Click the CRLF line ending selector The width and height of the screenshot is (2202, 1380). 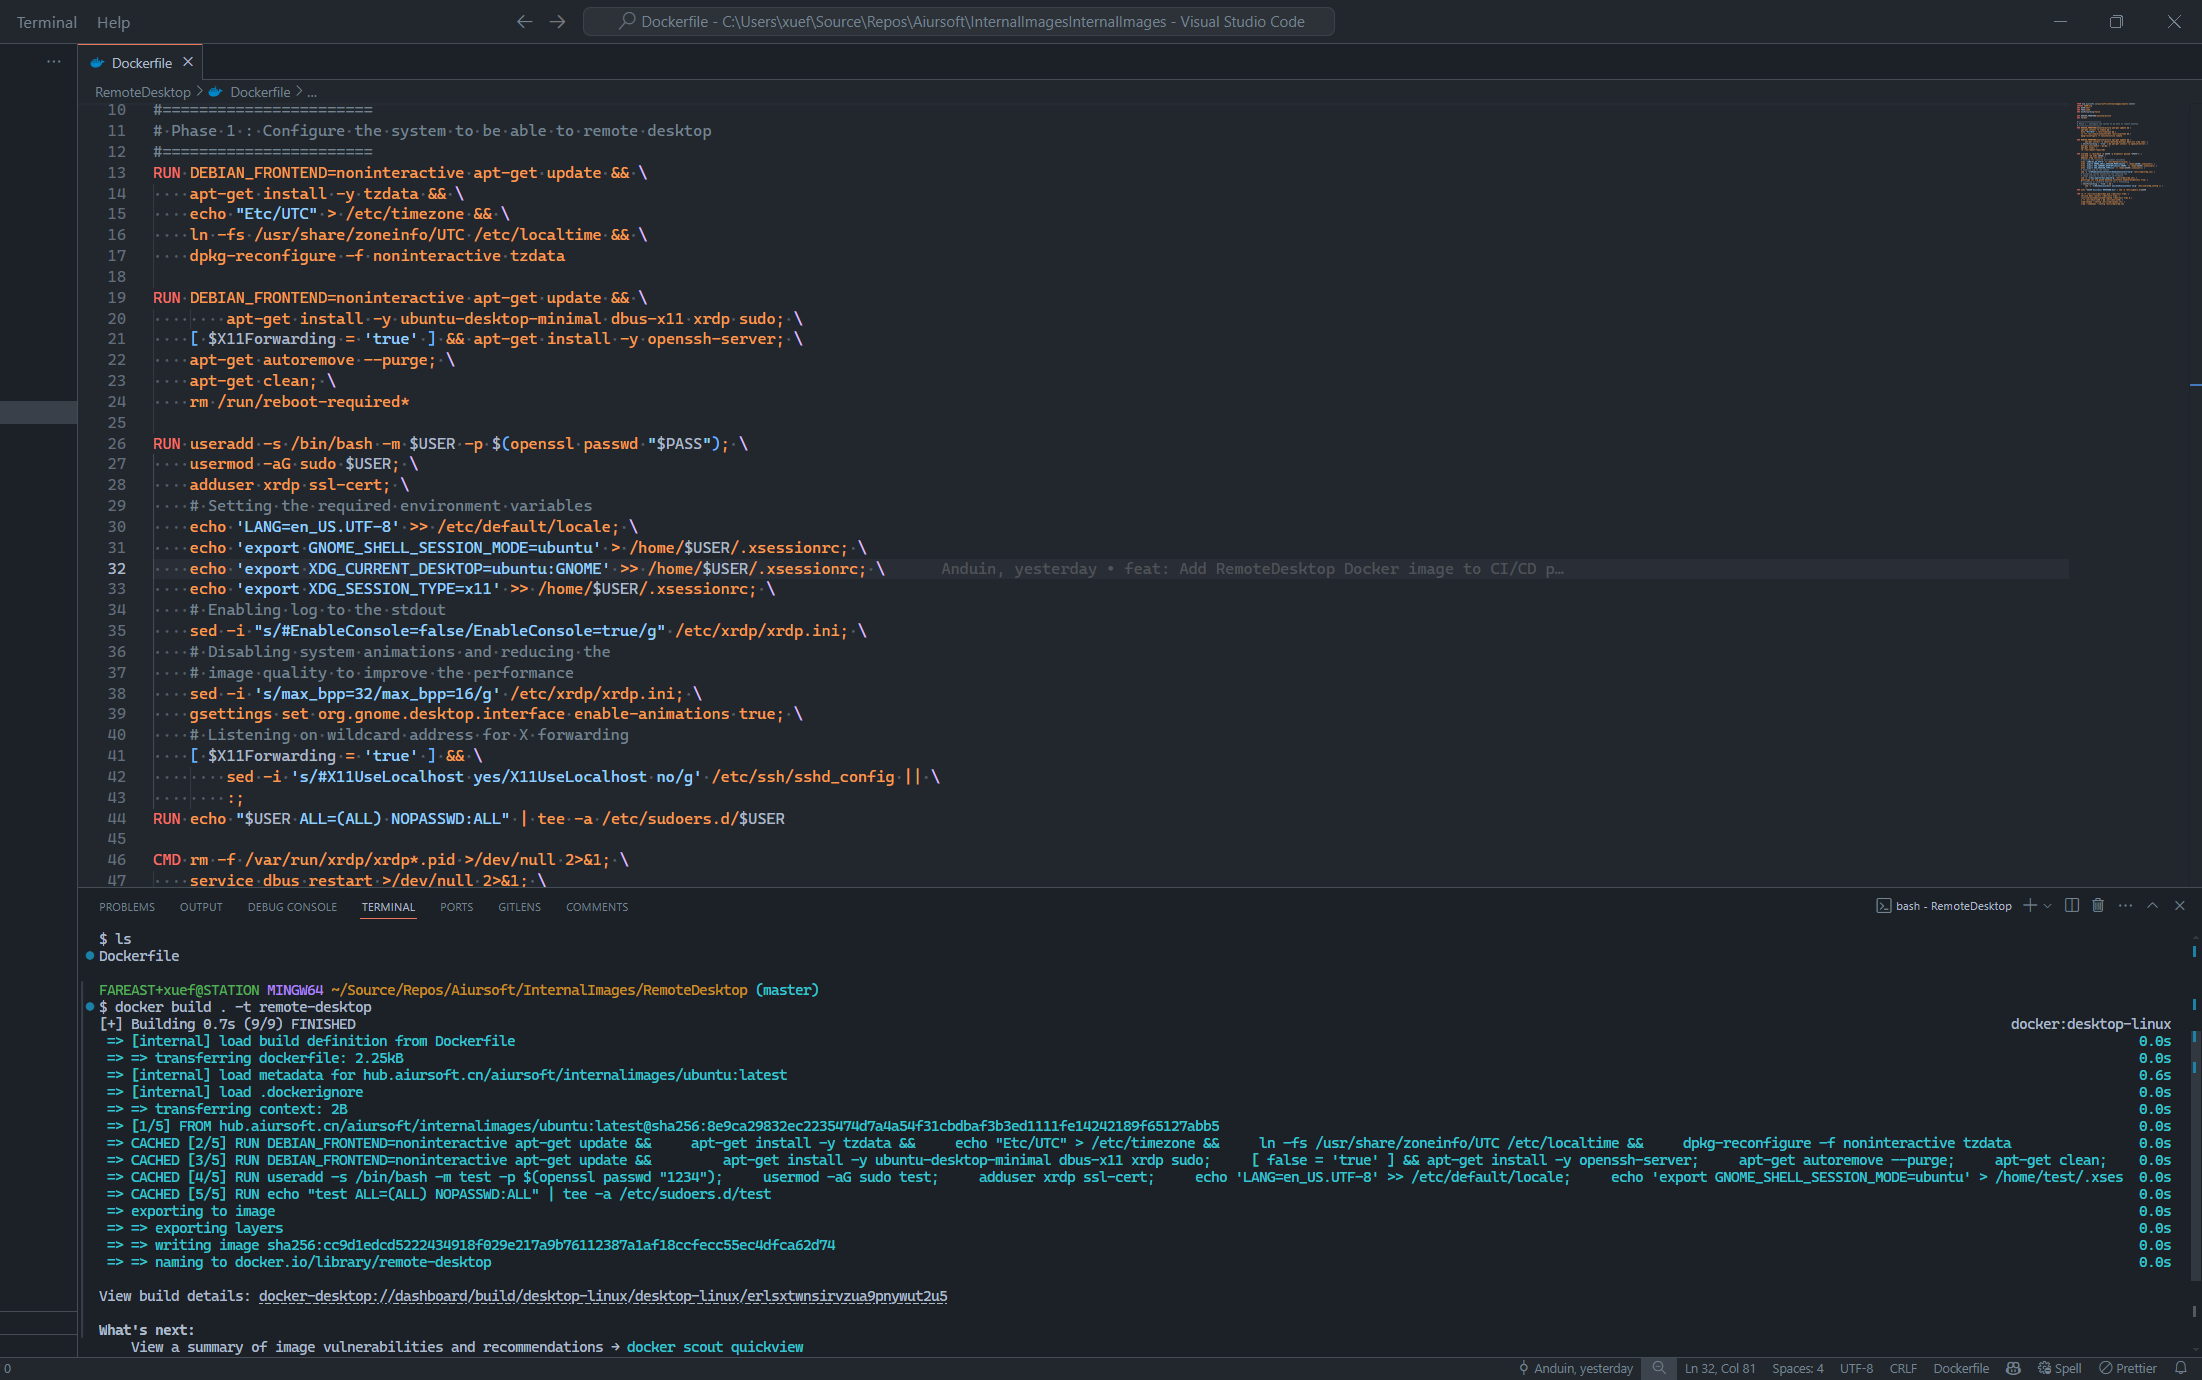pyautogui.click(x=1903, y=1368)
